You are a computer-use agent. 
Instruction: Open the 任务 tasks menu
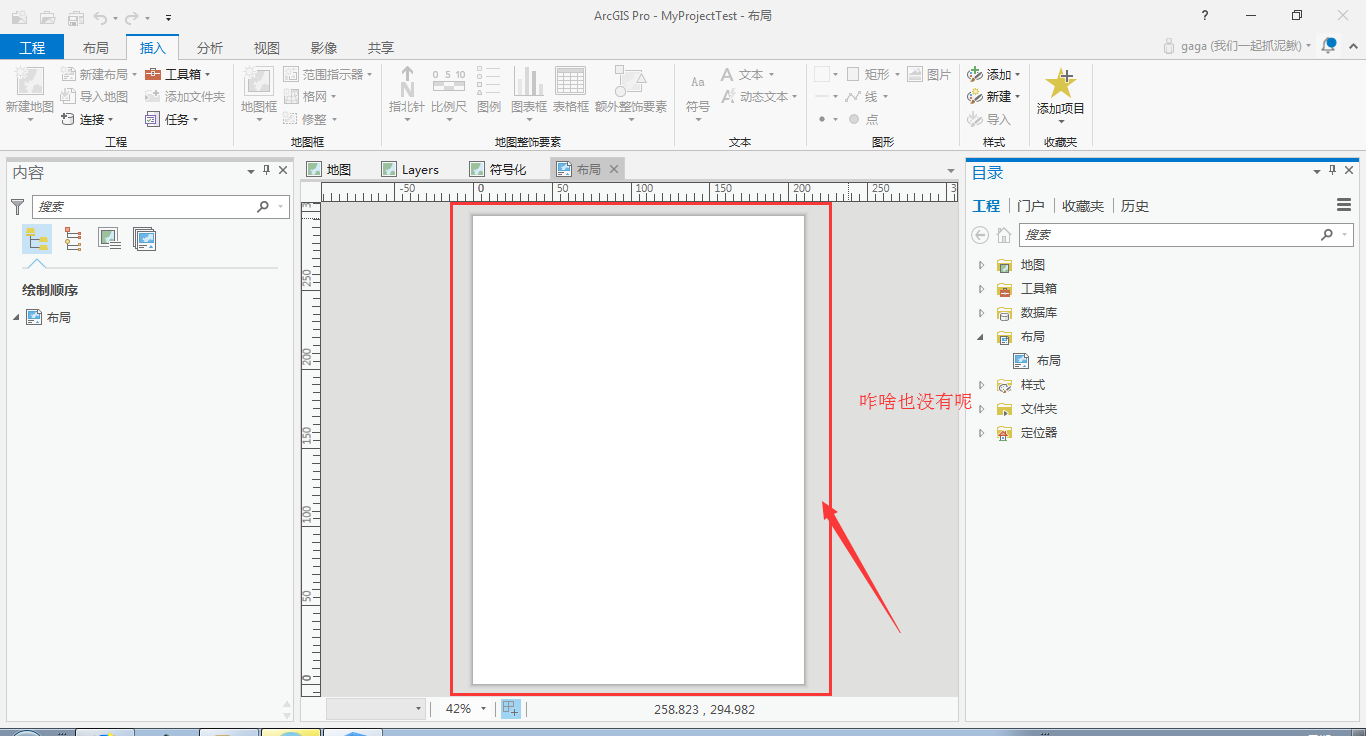[172, 119]
